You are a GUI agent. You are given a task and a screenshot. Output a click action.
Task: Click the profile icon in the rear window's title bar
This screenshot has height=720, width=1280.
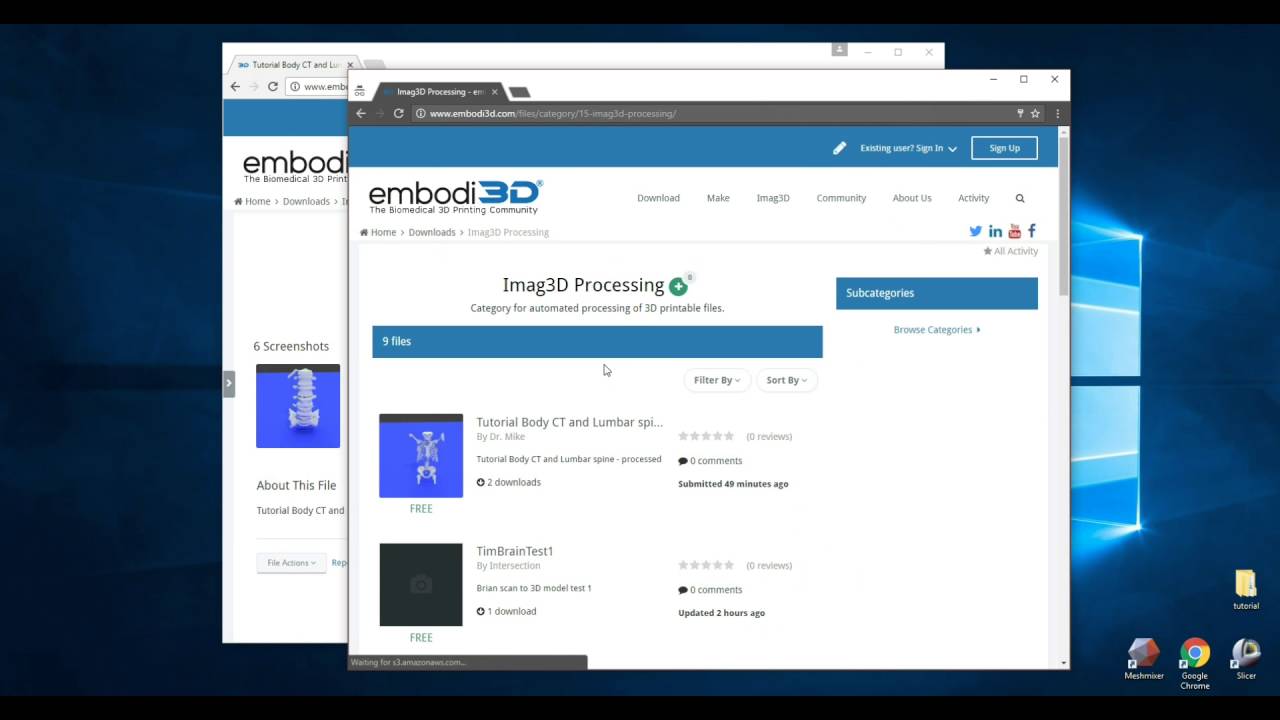click(x=839, y=50)
